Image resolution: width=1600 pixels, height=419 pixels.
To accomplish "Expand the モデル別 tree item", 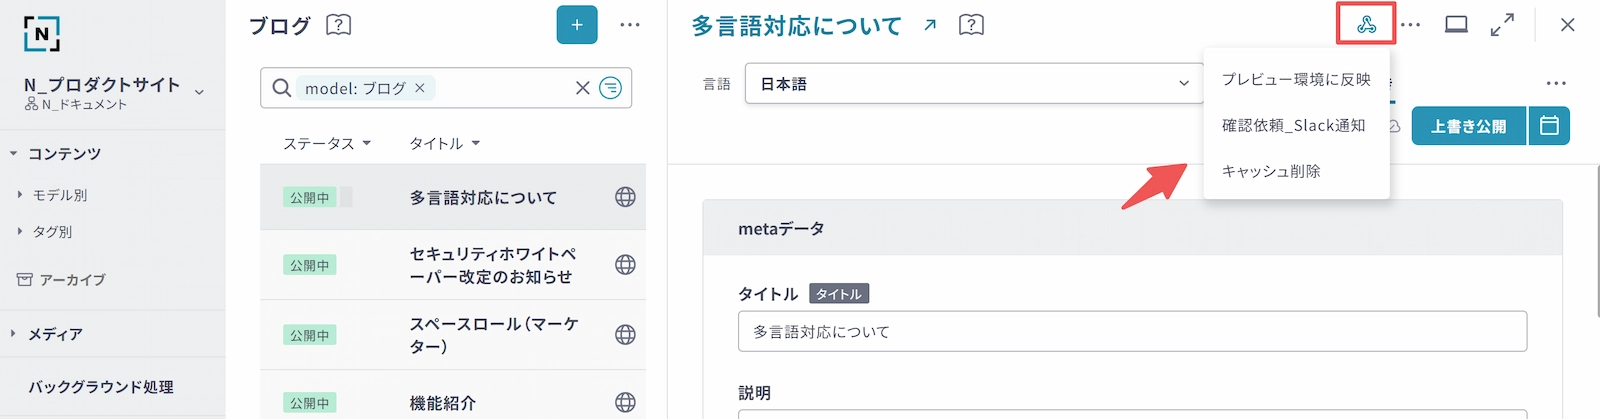I will click(x=20, y=195).
